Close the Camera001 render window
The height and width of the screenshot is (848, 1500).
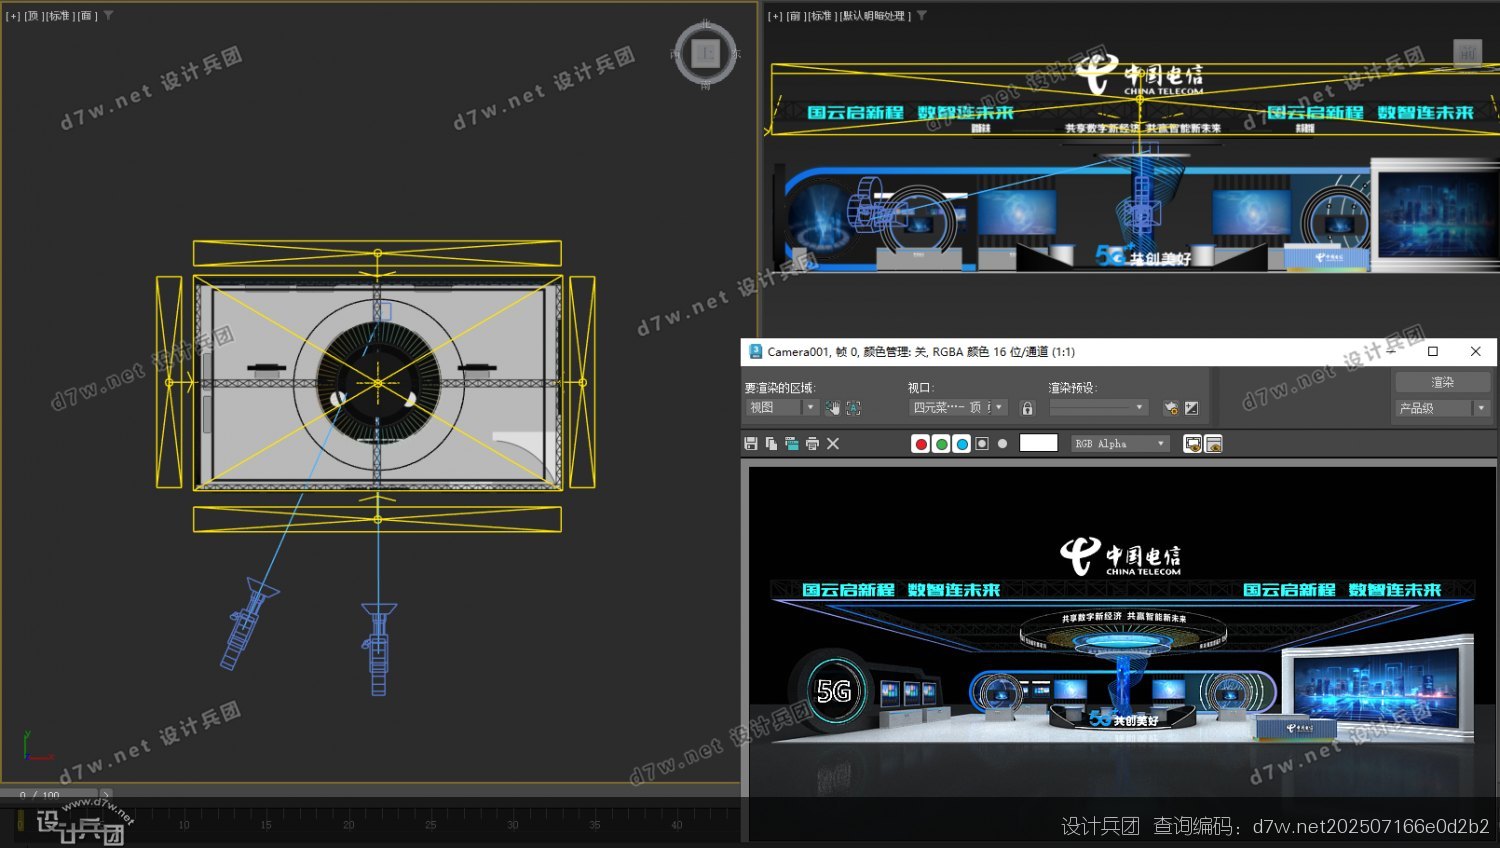(1475, 351)
